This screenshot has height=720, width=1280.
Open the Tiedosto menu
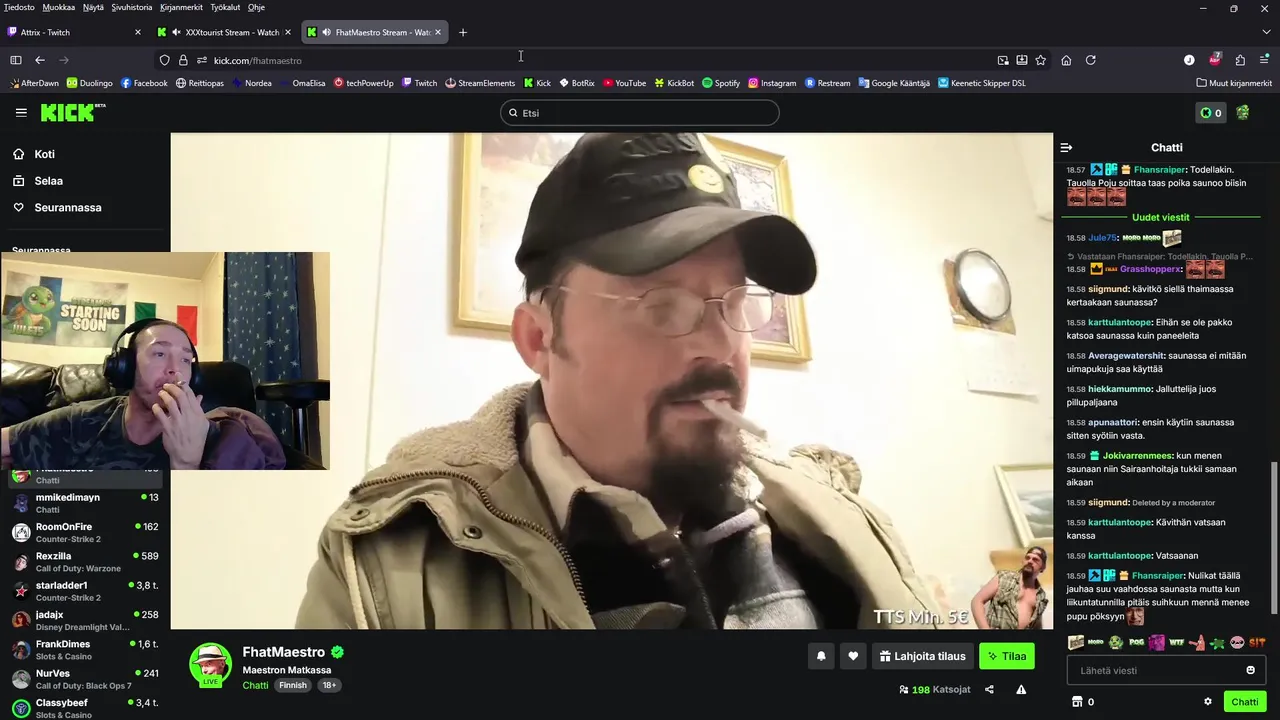[x=19, y=7]
